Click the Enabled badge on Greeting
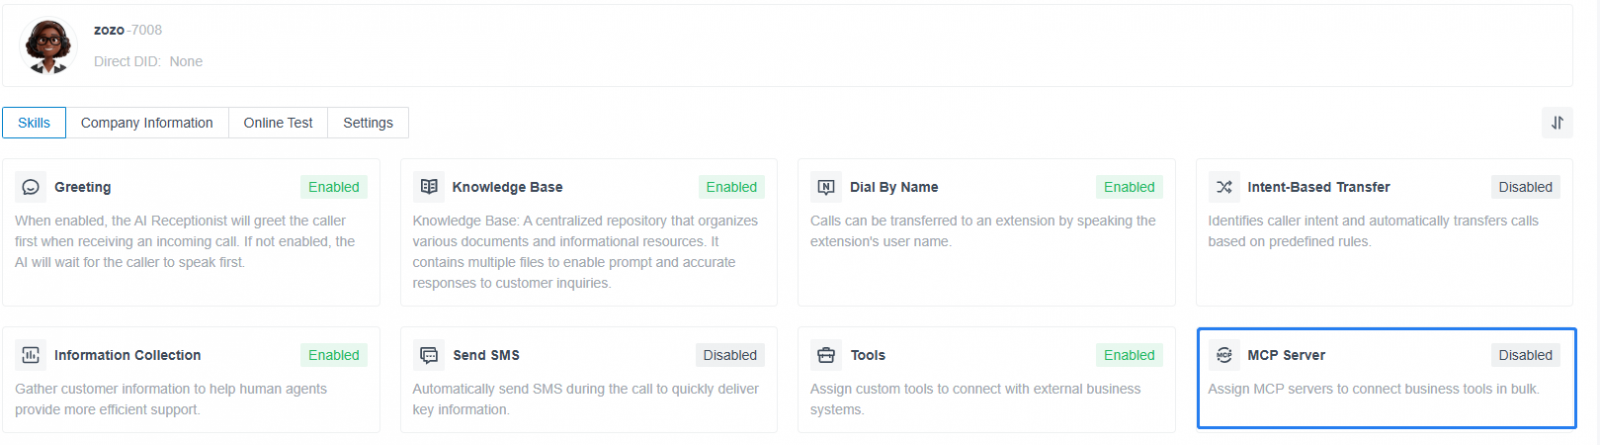Image resolution: width=1600 pixels, height=445 pixels. (x=334, y=187)
